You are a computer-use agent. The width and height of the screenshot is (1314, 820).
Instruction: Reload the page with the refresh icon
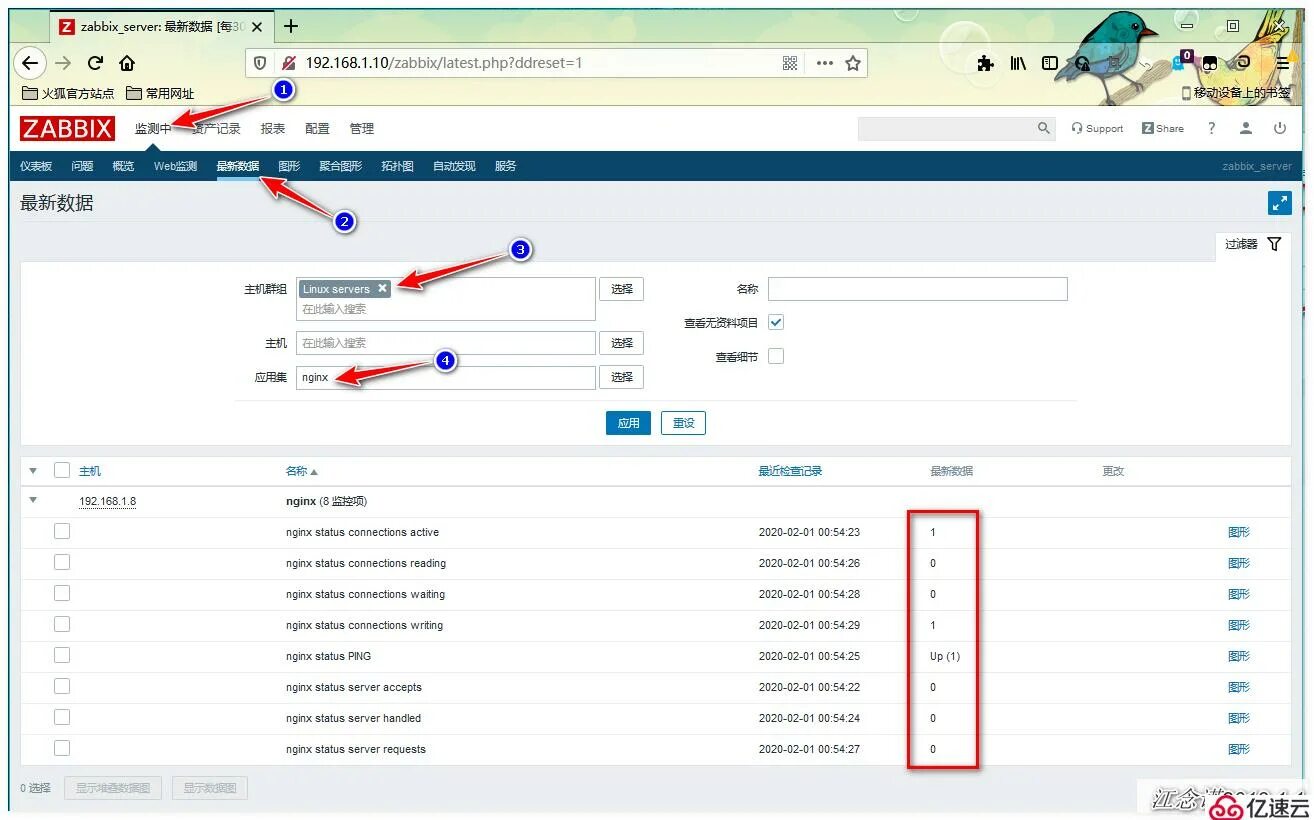point(96,63)
